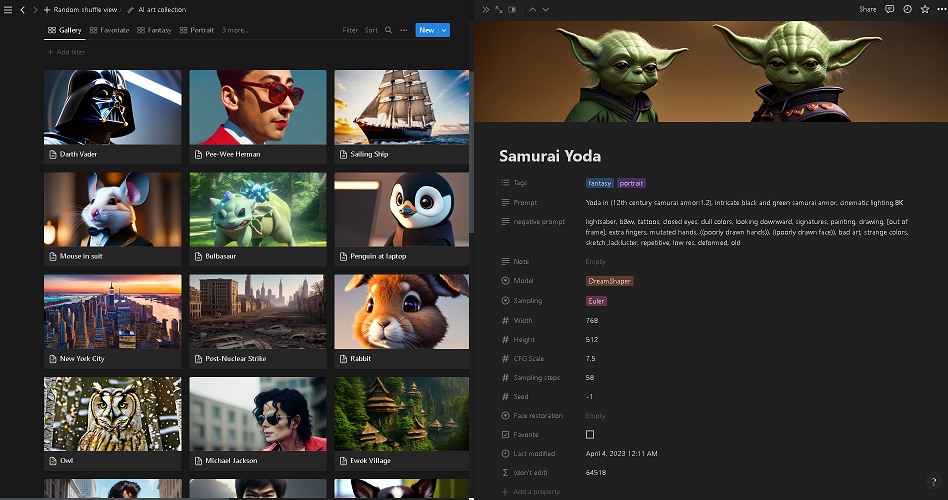Click the Height value 512
This screenshot has width=948, height=500.
tap(592, 340)
